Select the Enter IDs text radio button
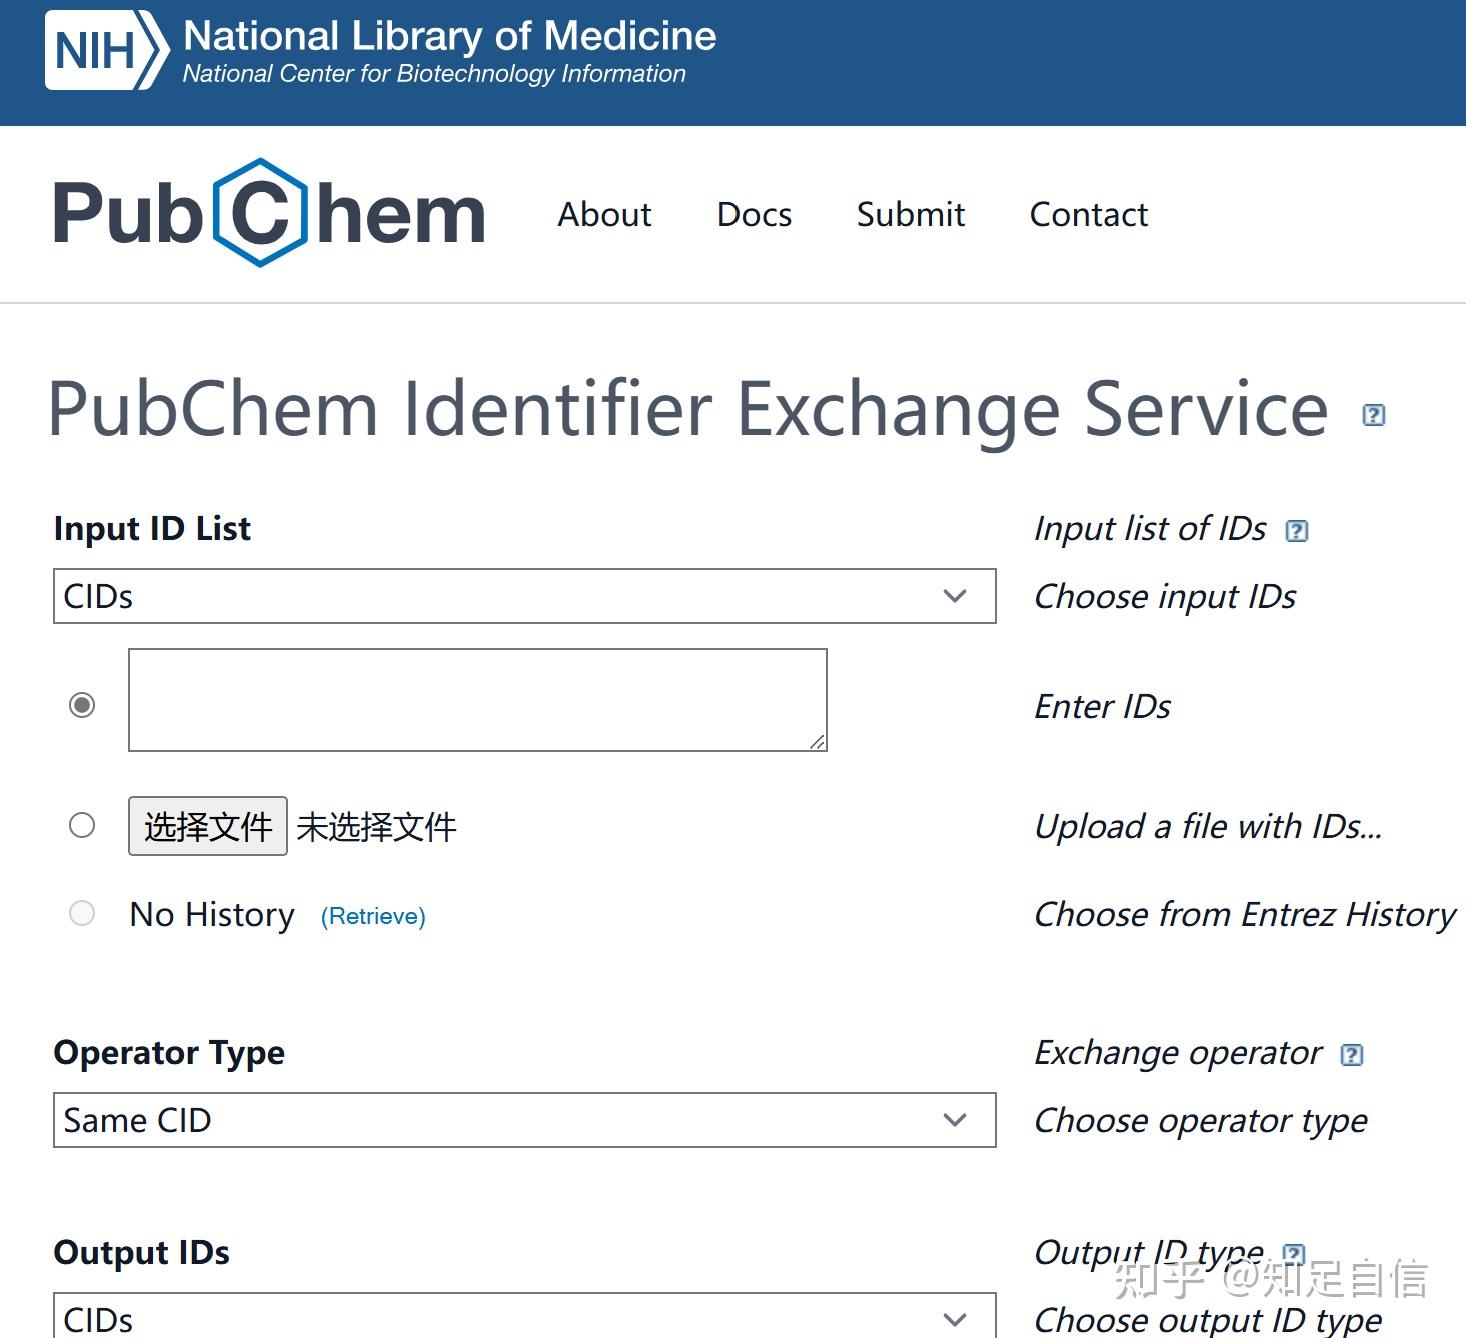The image size is (1466, 1338). click(82, 705)
